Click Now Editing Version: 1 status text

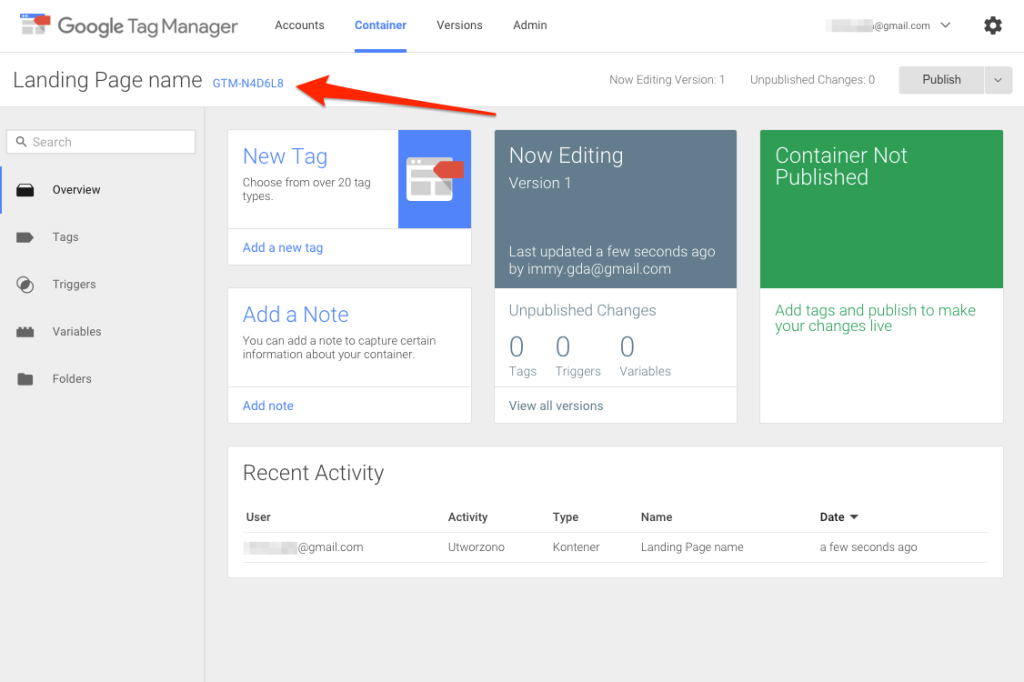(x=667, y=80)
